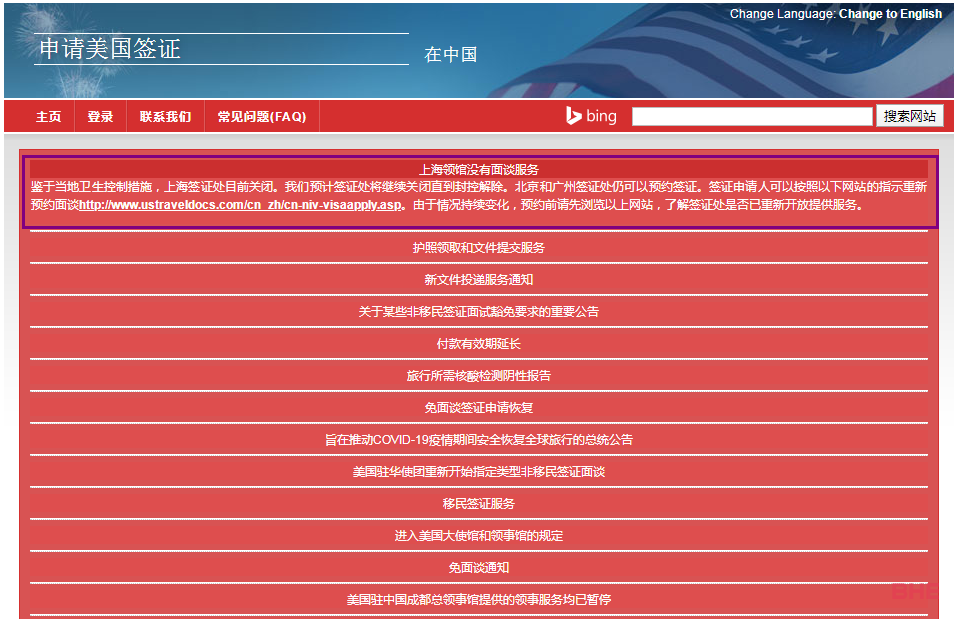Expand 美国驻华使团重新开始指定类型非移民签证面谈

(479, 472)
